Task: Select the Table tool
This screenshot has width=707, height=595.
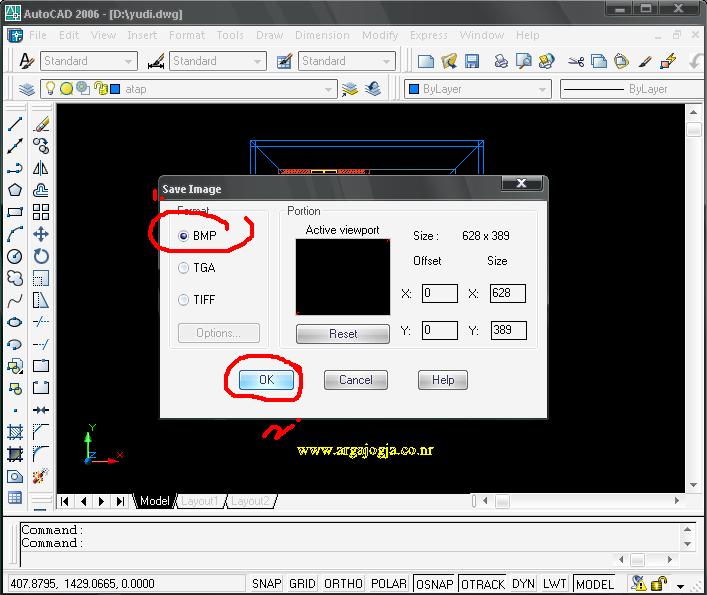Action: click(15, 498)
